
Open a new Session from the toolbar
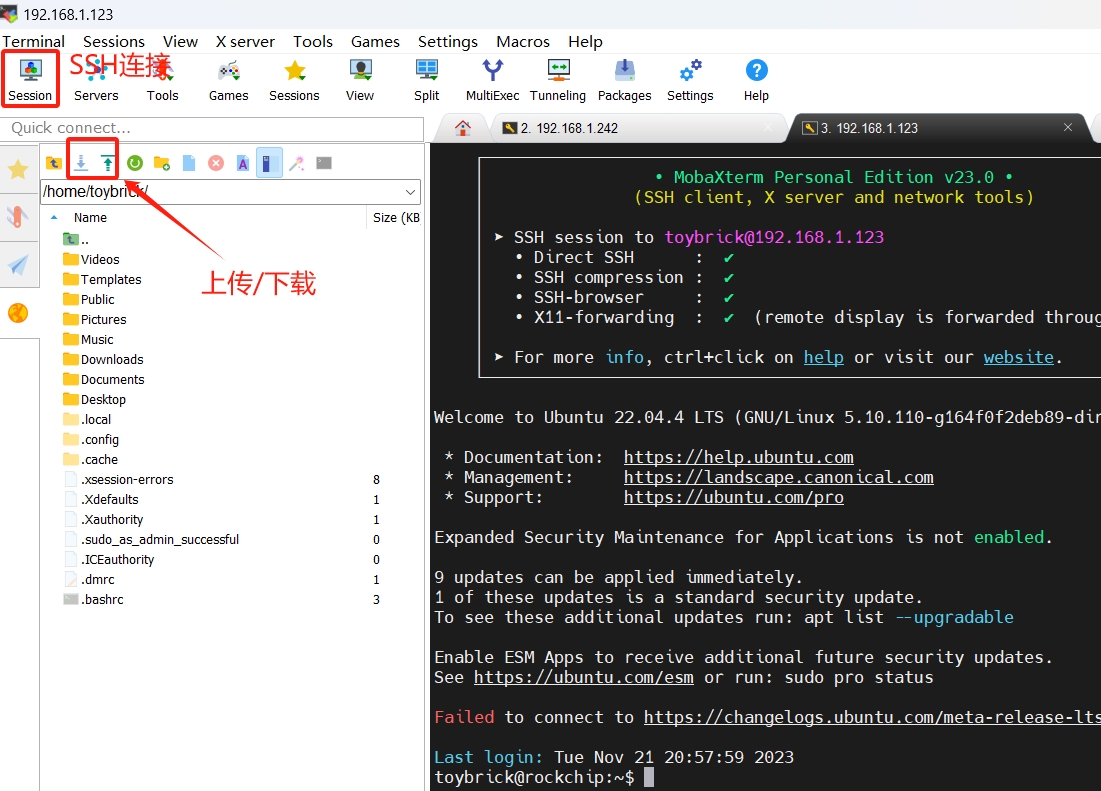(x=29, y=79)
